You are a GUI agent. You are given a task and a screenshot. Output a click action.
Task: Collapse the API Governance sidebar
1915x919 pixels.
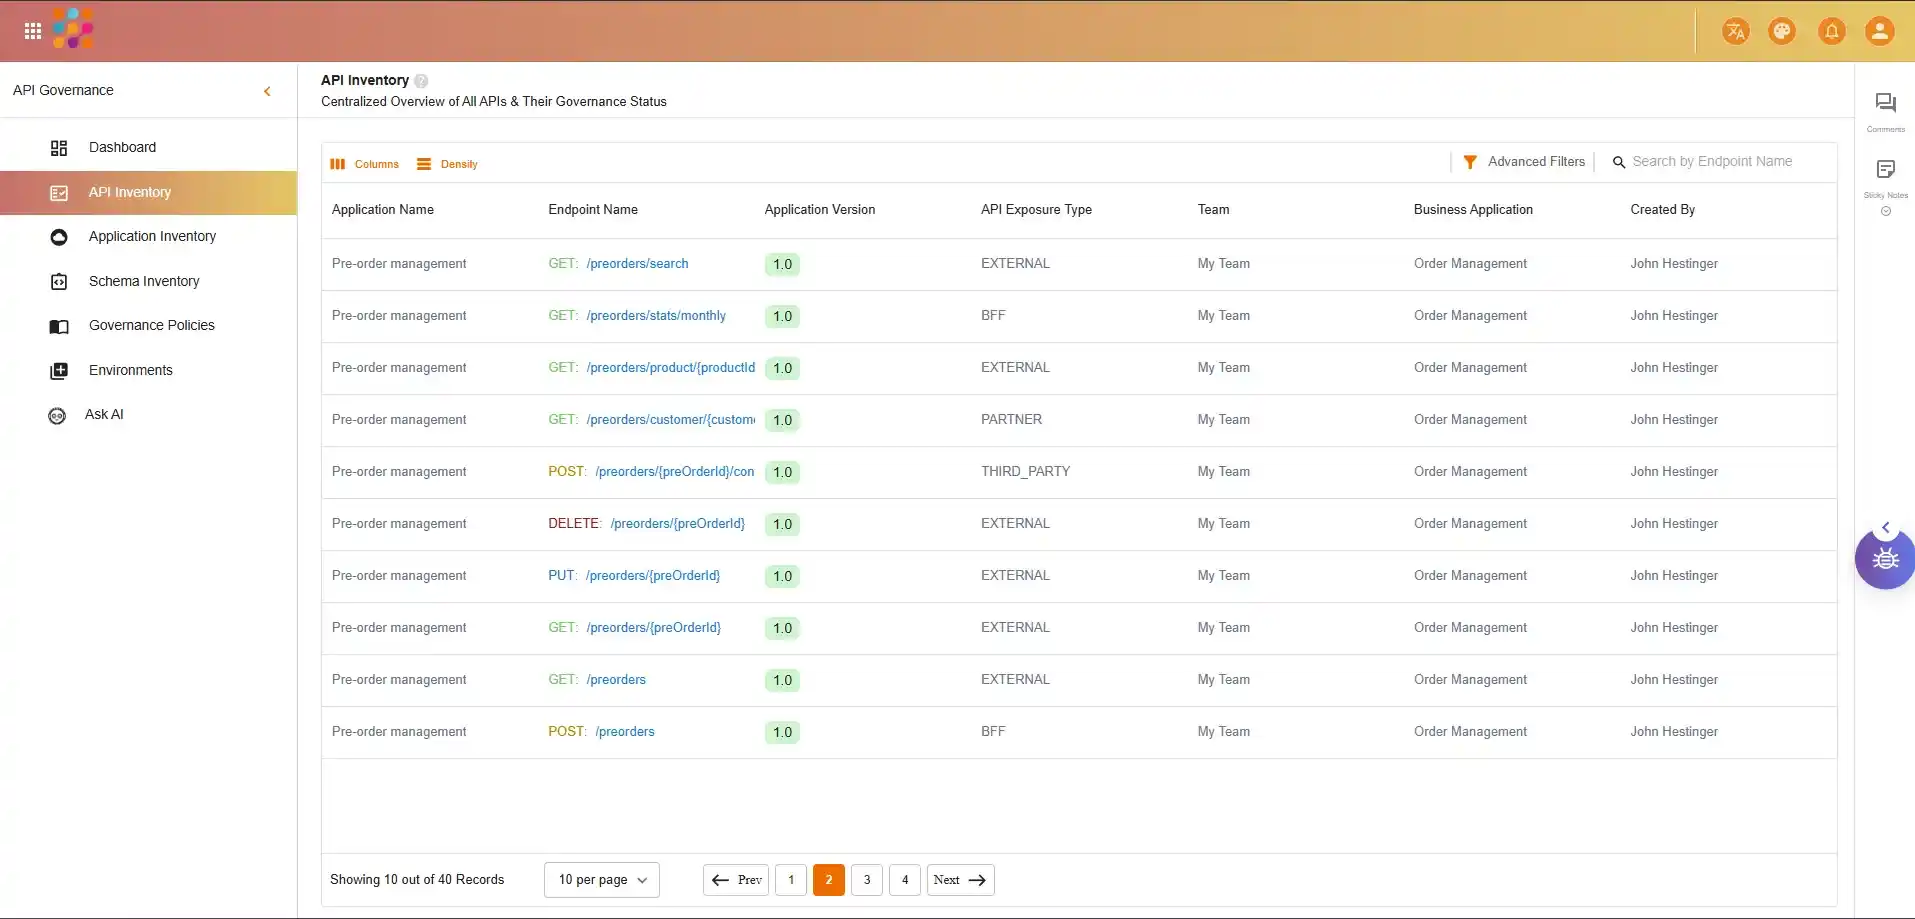point(267,91)
